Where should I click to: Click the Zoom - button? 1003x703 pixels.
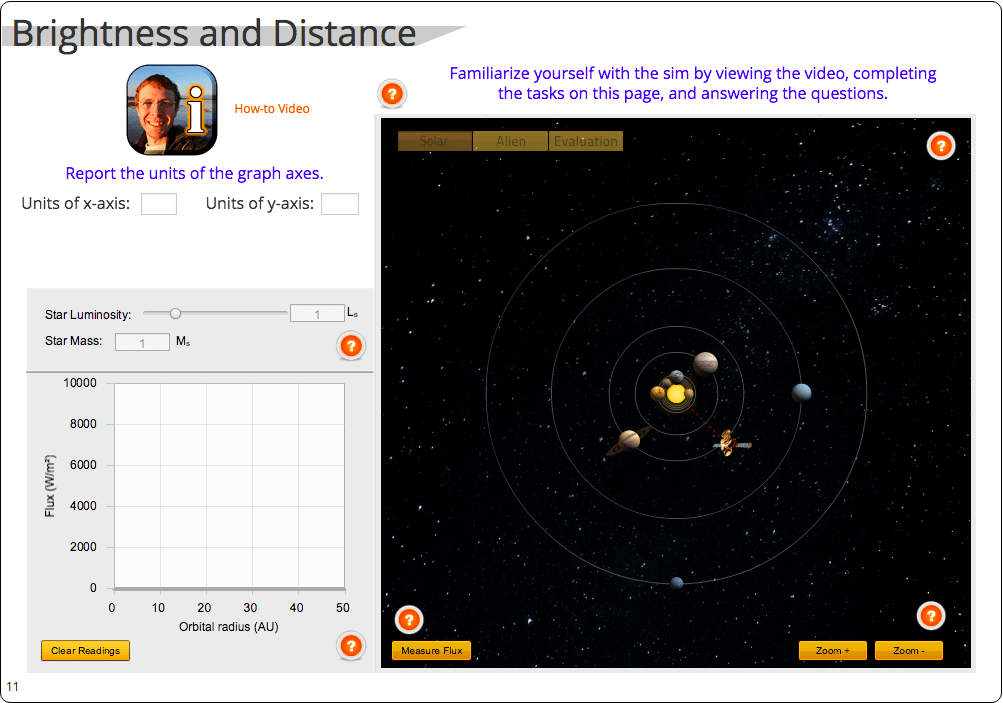(x=908, y=651)
